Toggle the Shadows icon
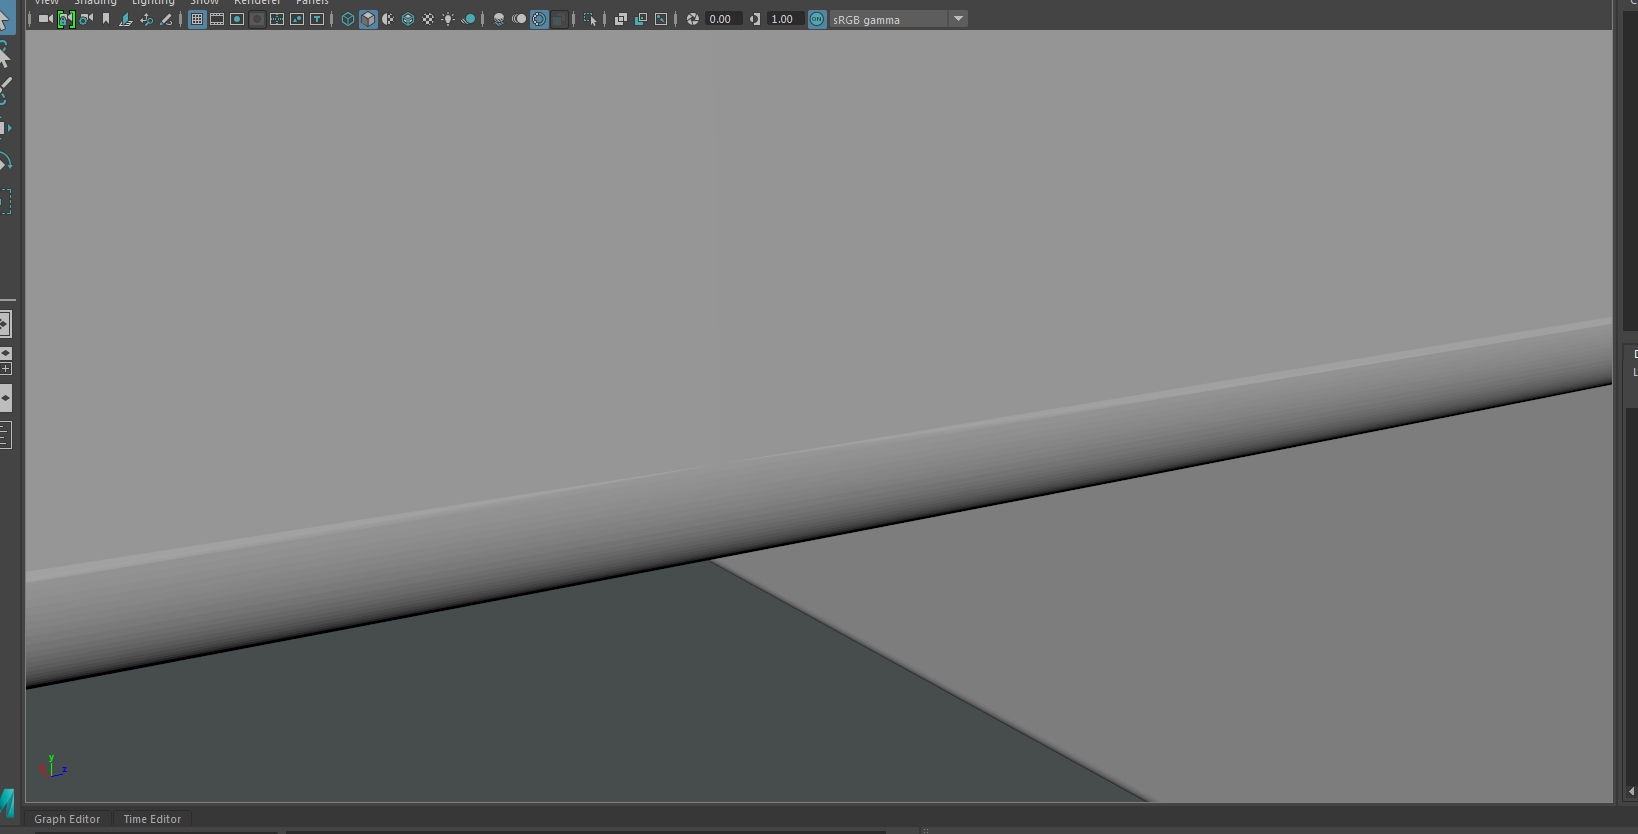Screen dimensions: 1638x834 (x=468, y=19)
